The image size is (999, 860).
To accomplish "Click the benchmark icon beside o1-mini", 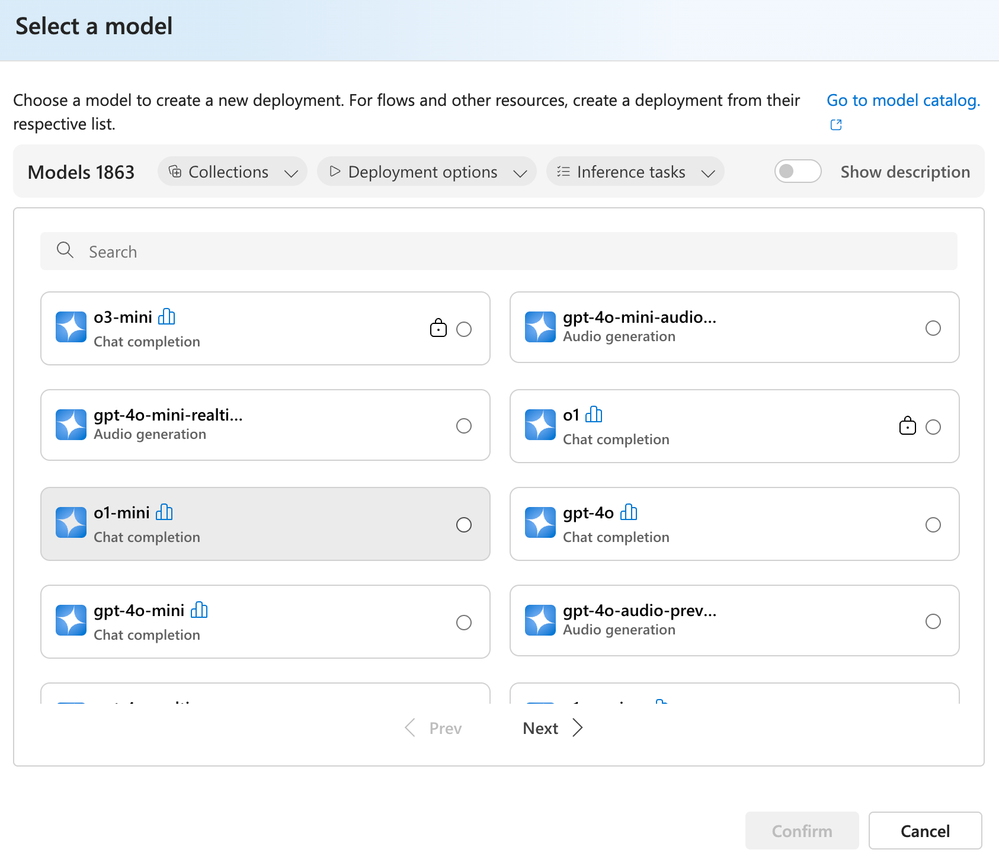I will click(x=164, y=512).
